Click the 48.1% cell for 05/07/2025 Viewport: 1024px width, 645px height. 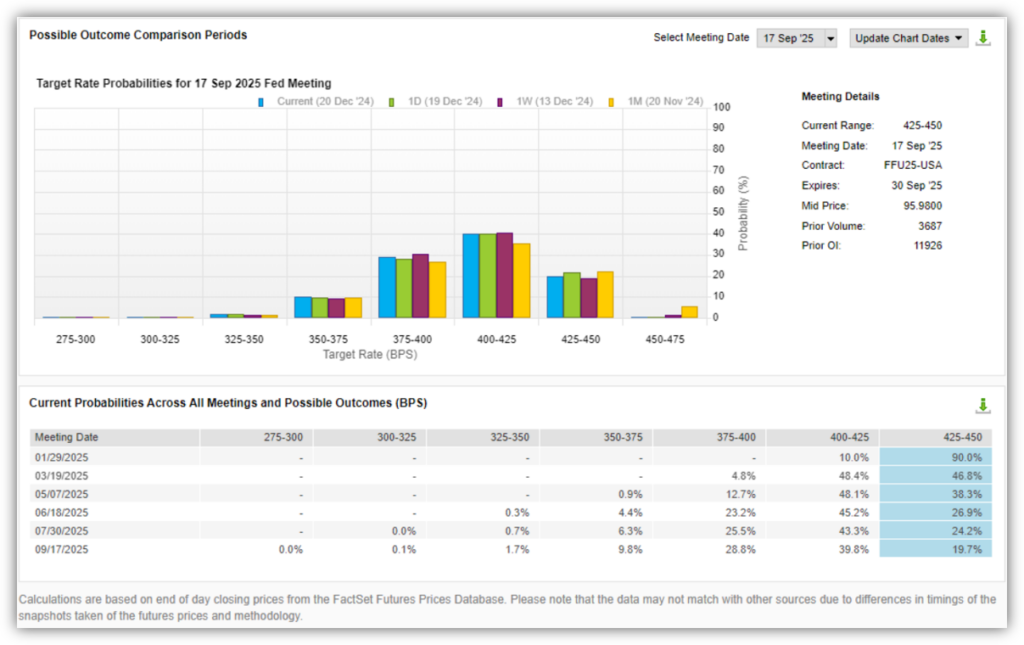coord(823,494)
